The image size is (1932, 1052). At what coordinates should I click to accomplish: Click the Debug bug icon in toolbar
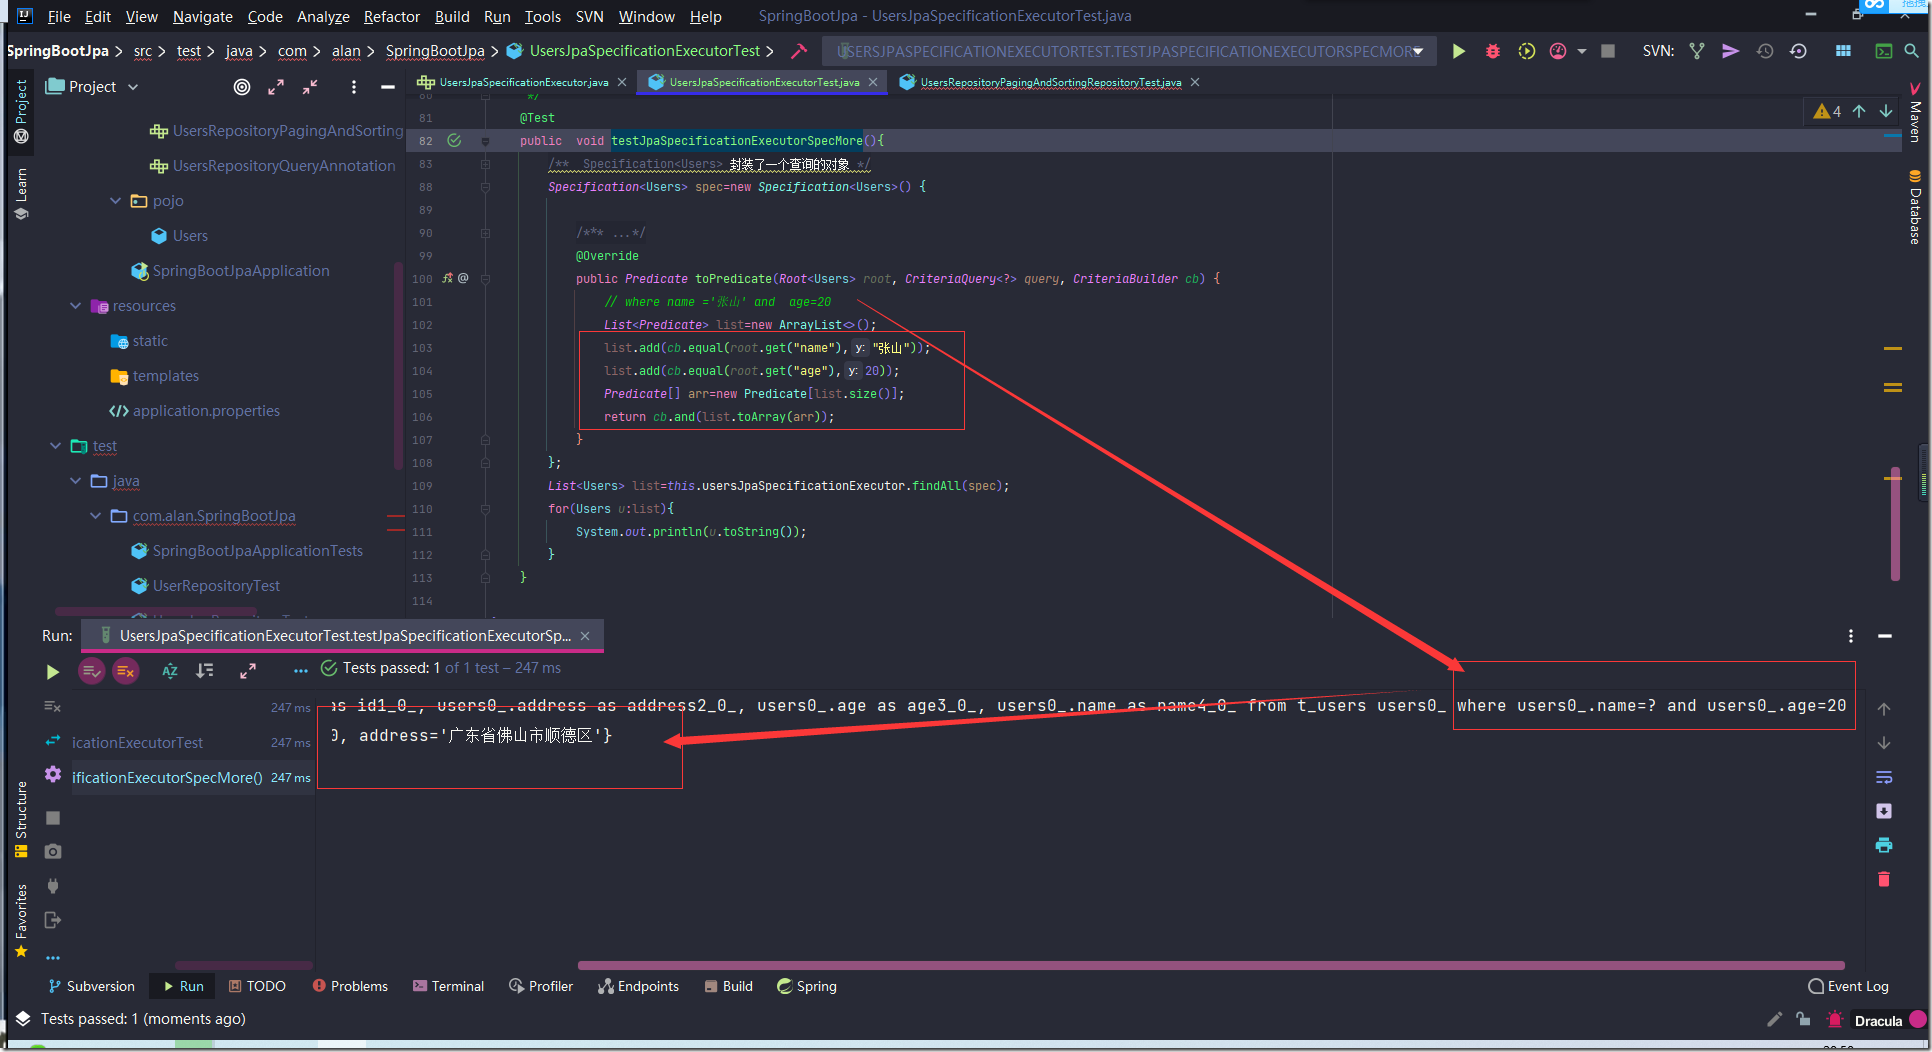pos(1492,51)
